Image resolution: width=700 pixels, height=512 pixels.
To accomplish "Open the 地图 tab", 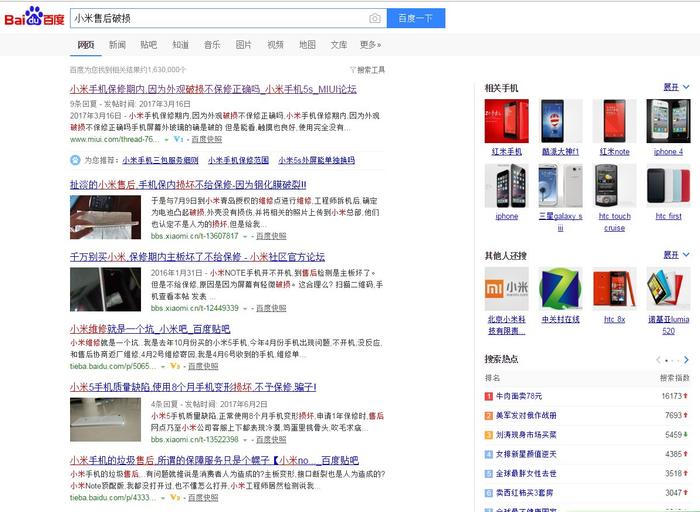I will (x=307, y=45).
